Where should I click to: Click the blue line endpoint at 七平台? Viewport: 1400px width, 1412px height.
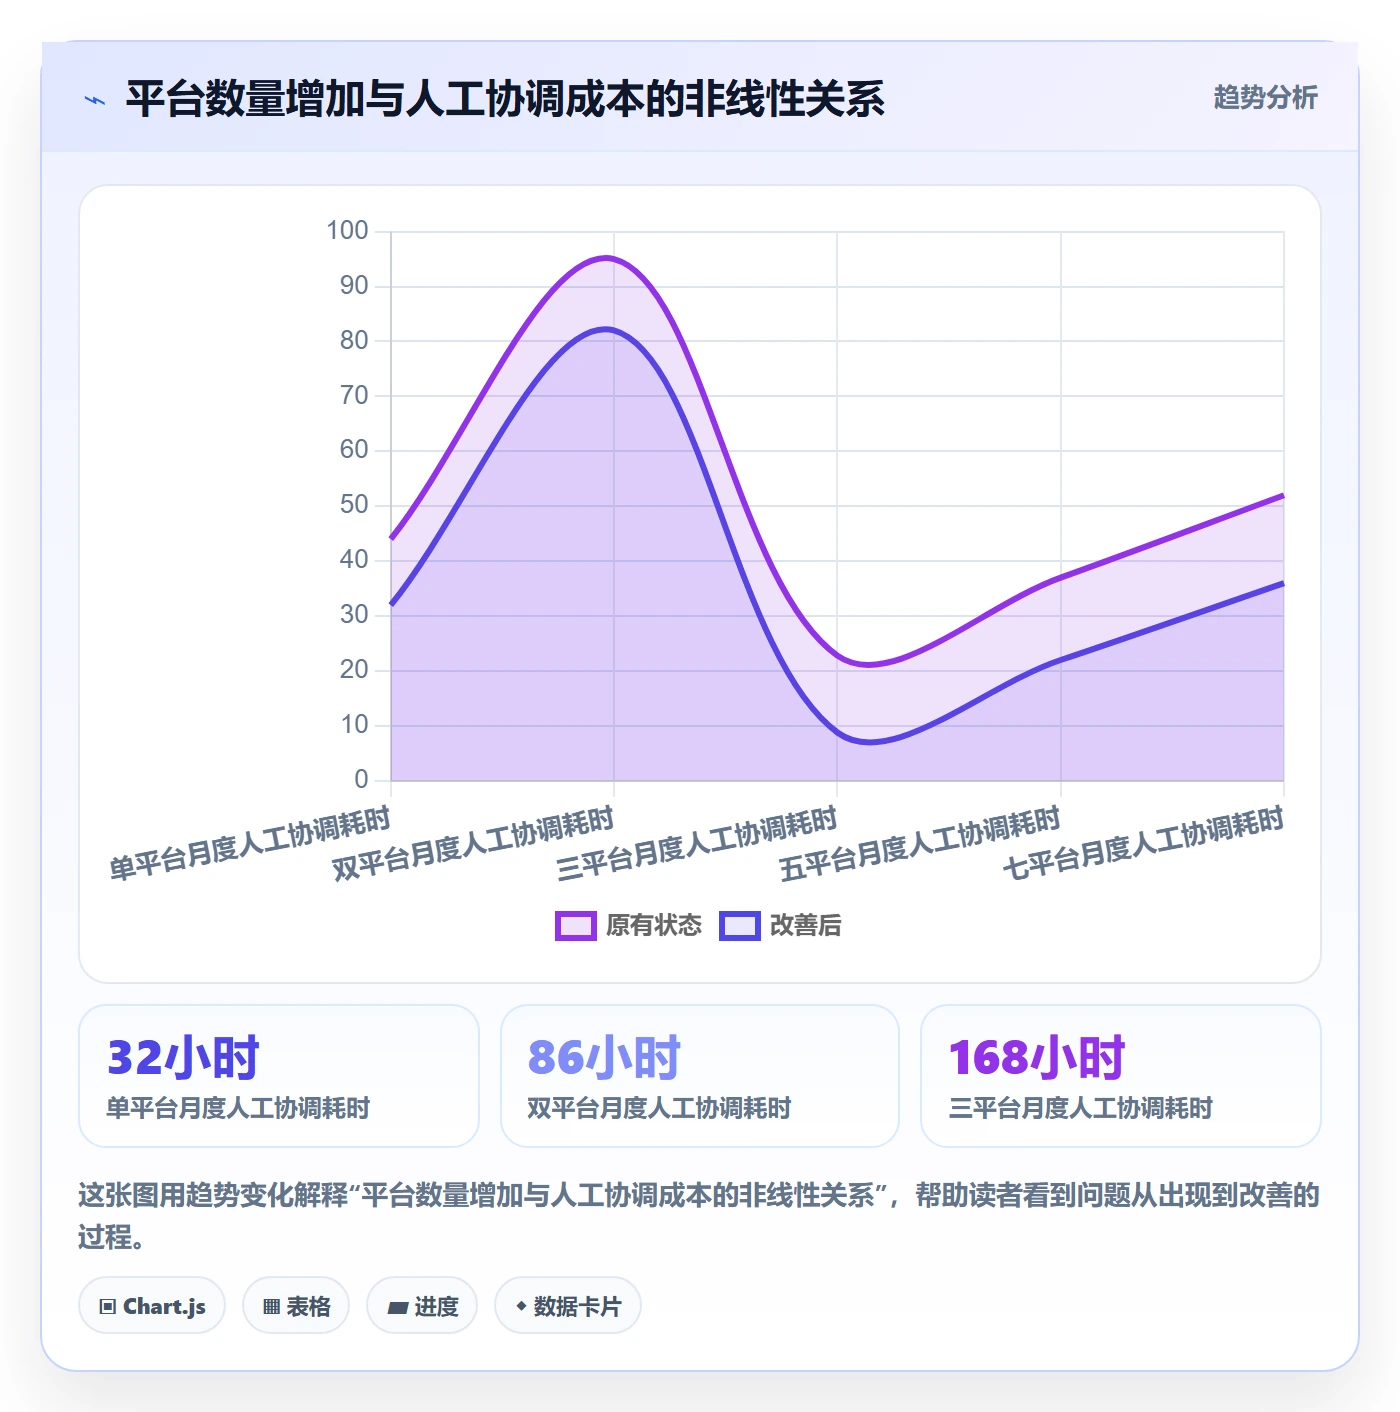point(1282,584)
